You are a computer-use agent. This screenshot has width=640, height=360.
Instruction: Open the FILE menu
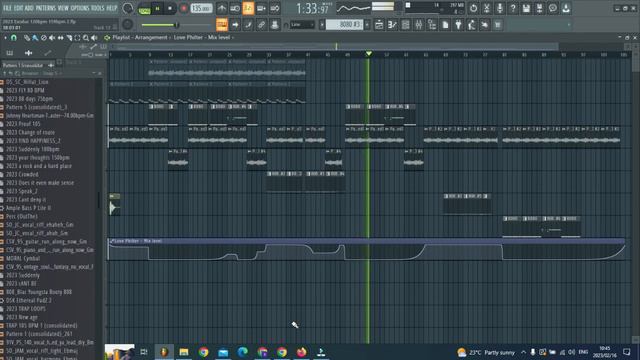pyautogui.click(x=7, y=8)
